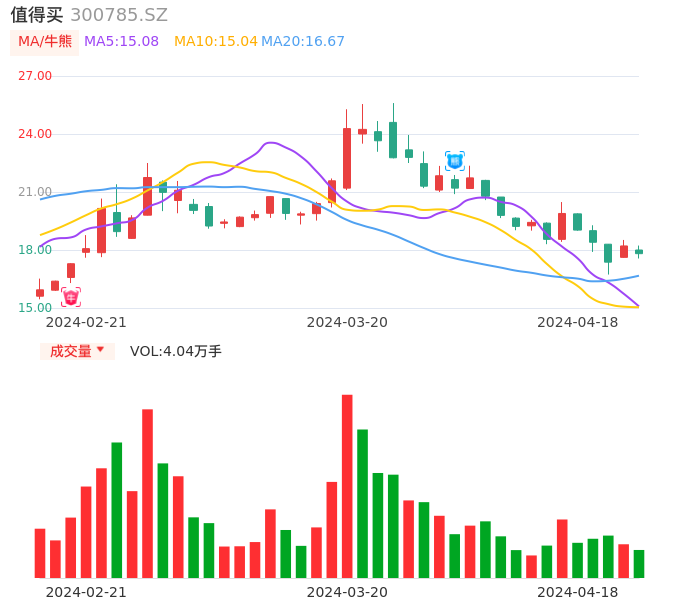Click the 成交量 volume label

tap(71, 351)
